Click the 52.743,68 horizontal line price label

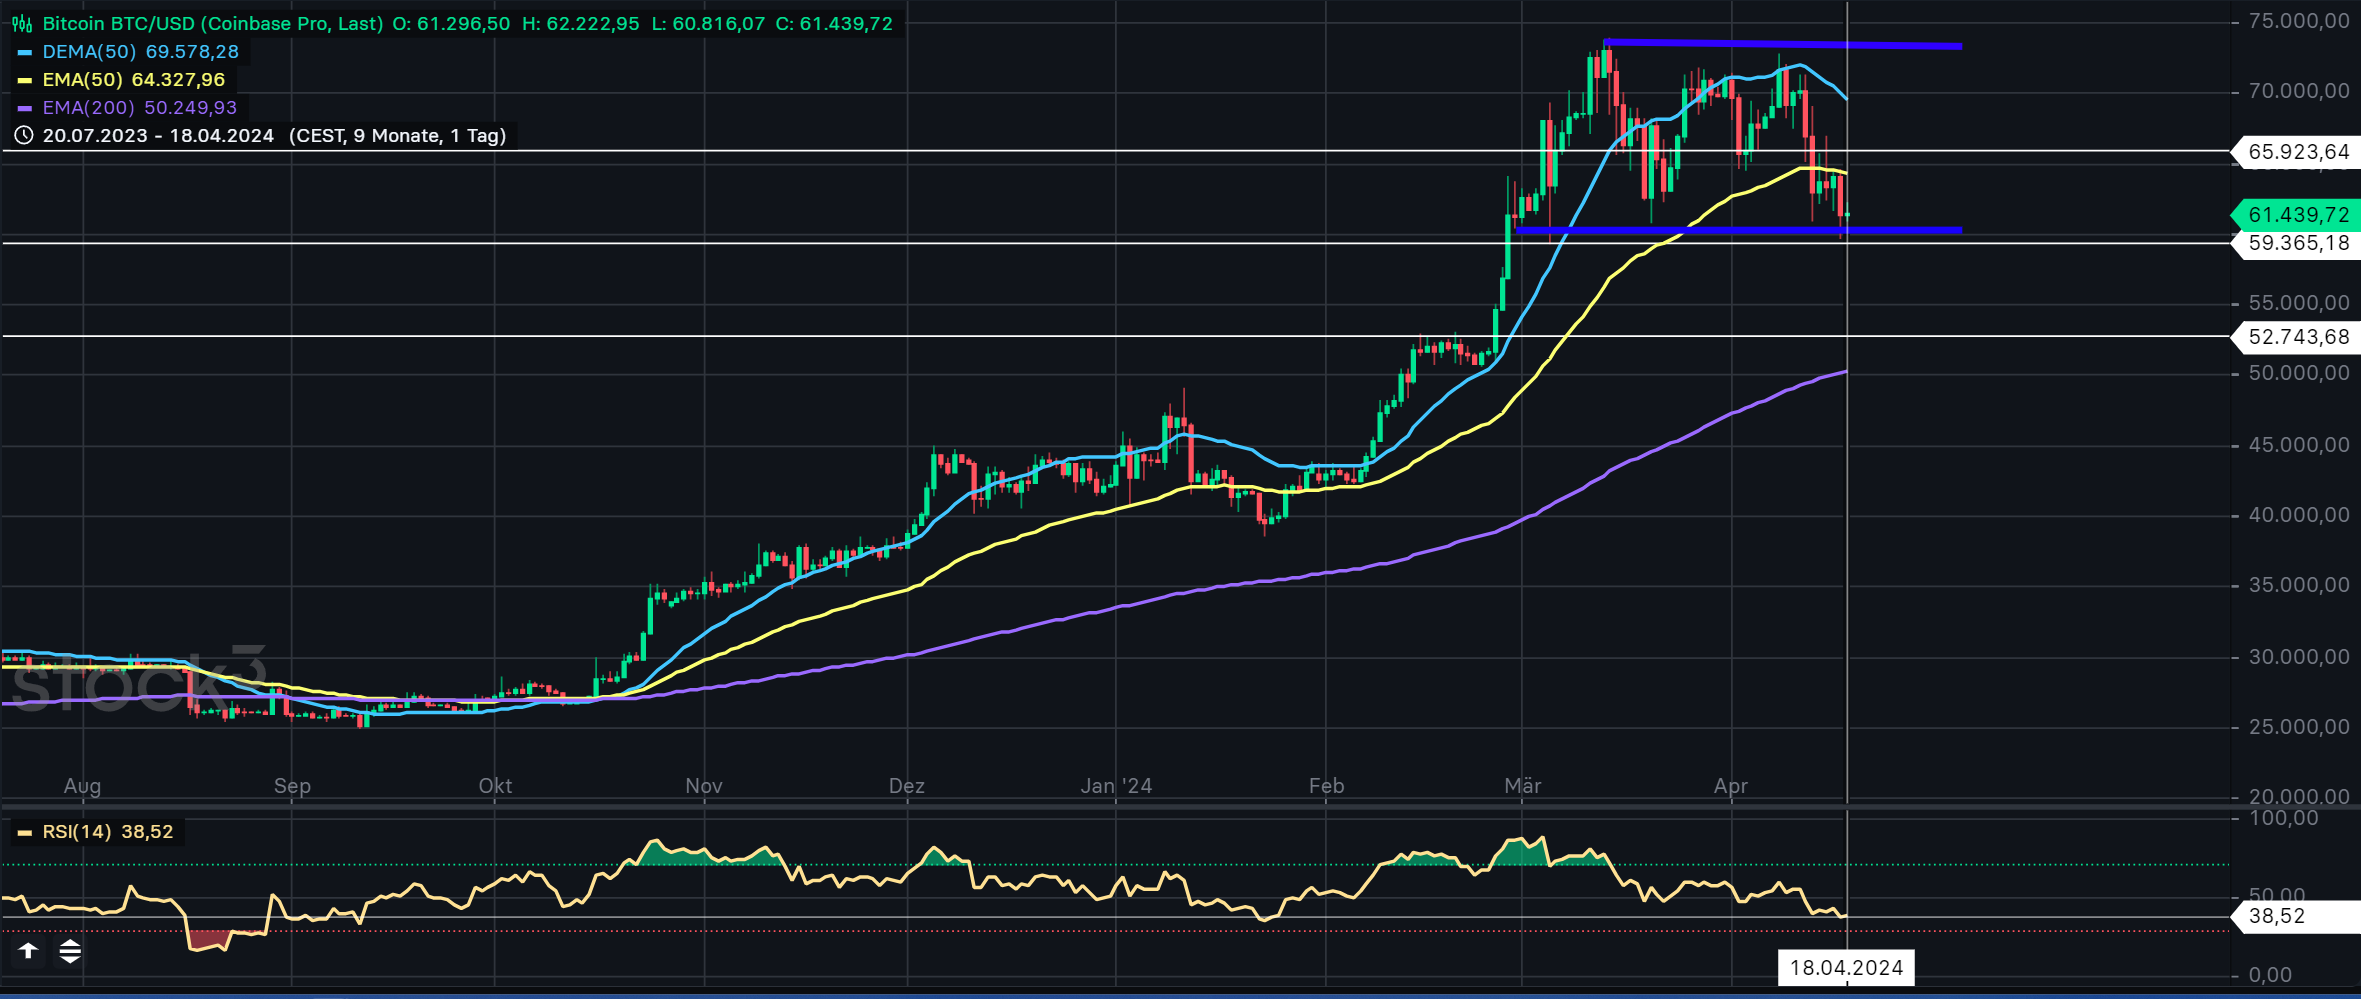[2298, 337]
